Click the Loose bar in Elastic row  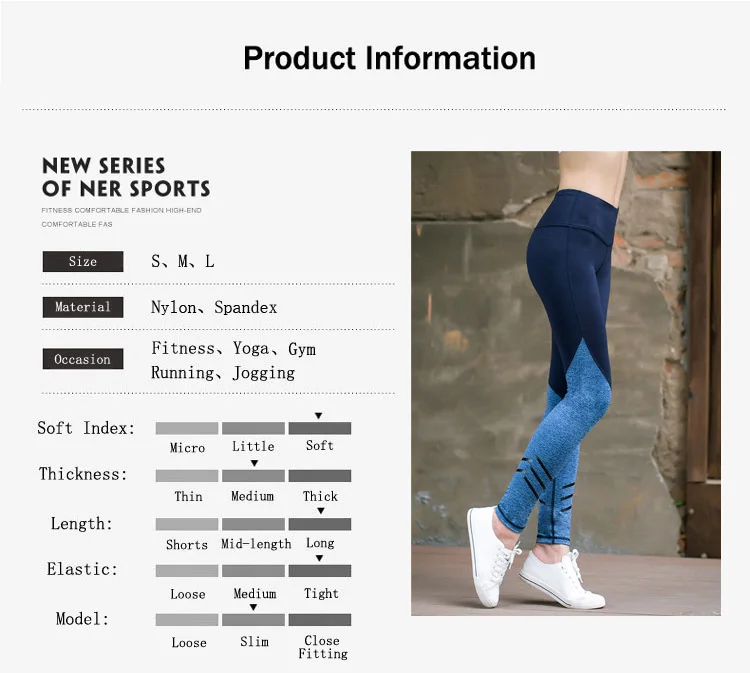(187, 571)
